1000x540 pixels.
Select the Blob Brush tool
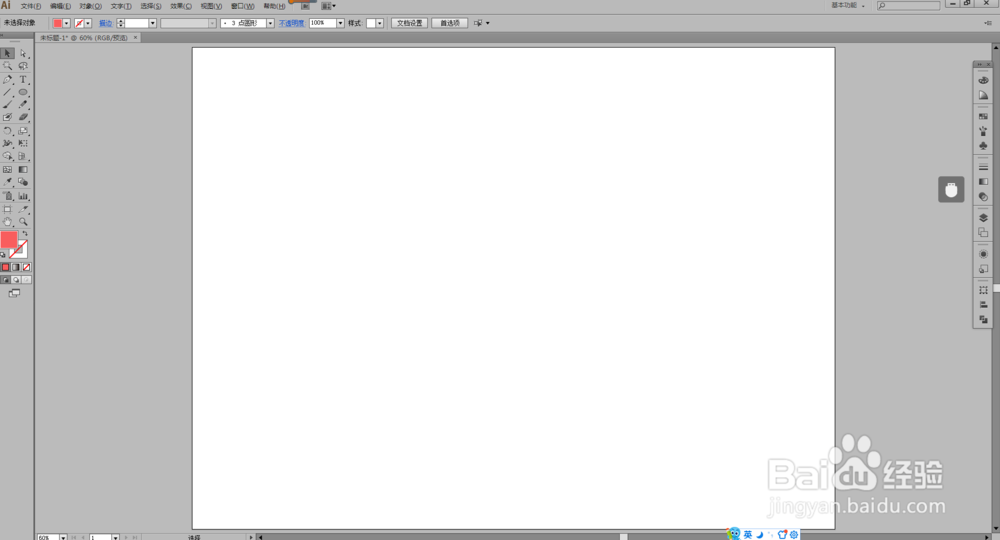coord(8,117)
